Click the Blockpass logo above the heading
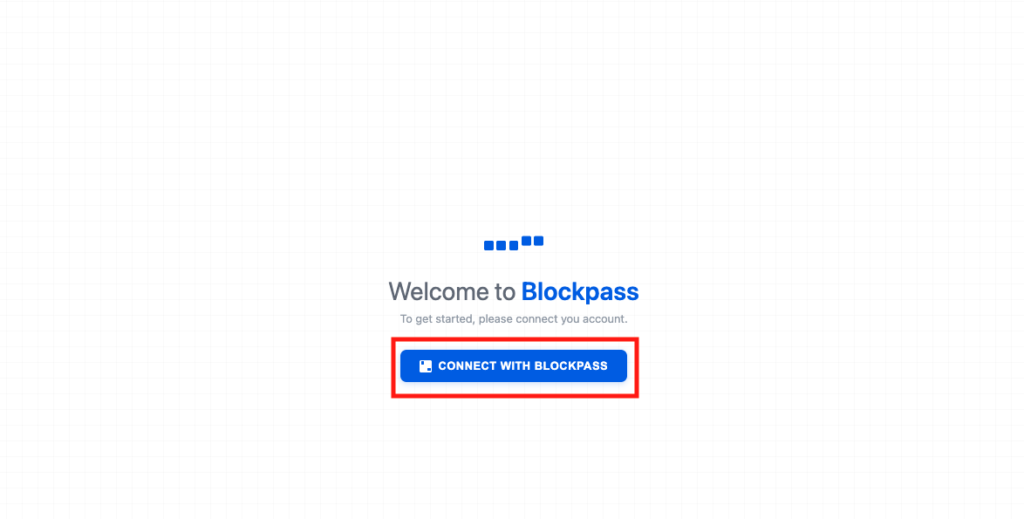Image resolution: width=1024 pixels, height=519 pixels. [513, 243]
